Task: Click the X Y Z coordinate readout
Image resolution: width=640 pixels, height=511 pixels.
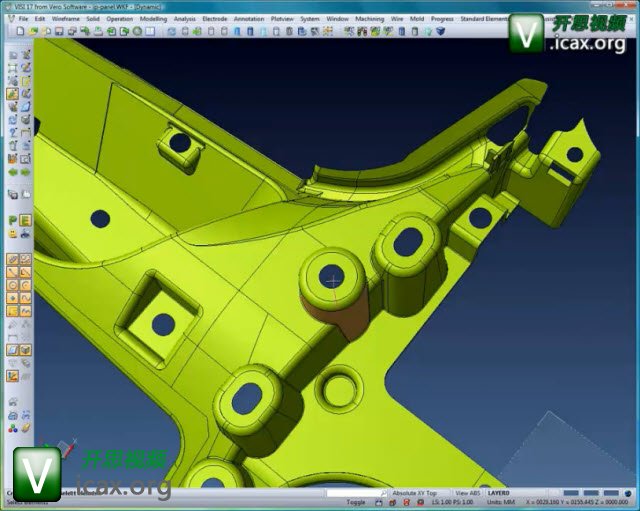Action: (577, 502)
